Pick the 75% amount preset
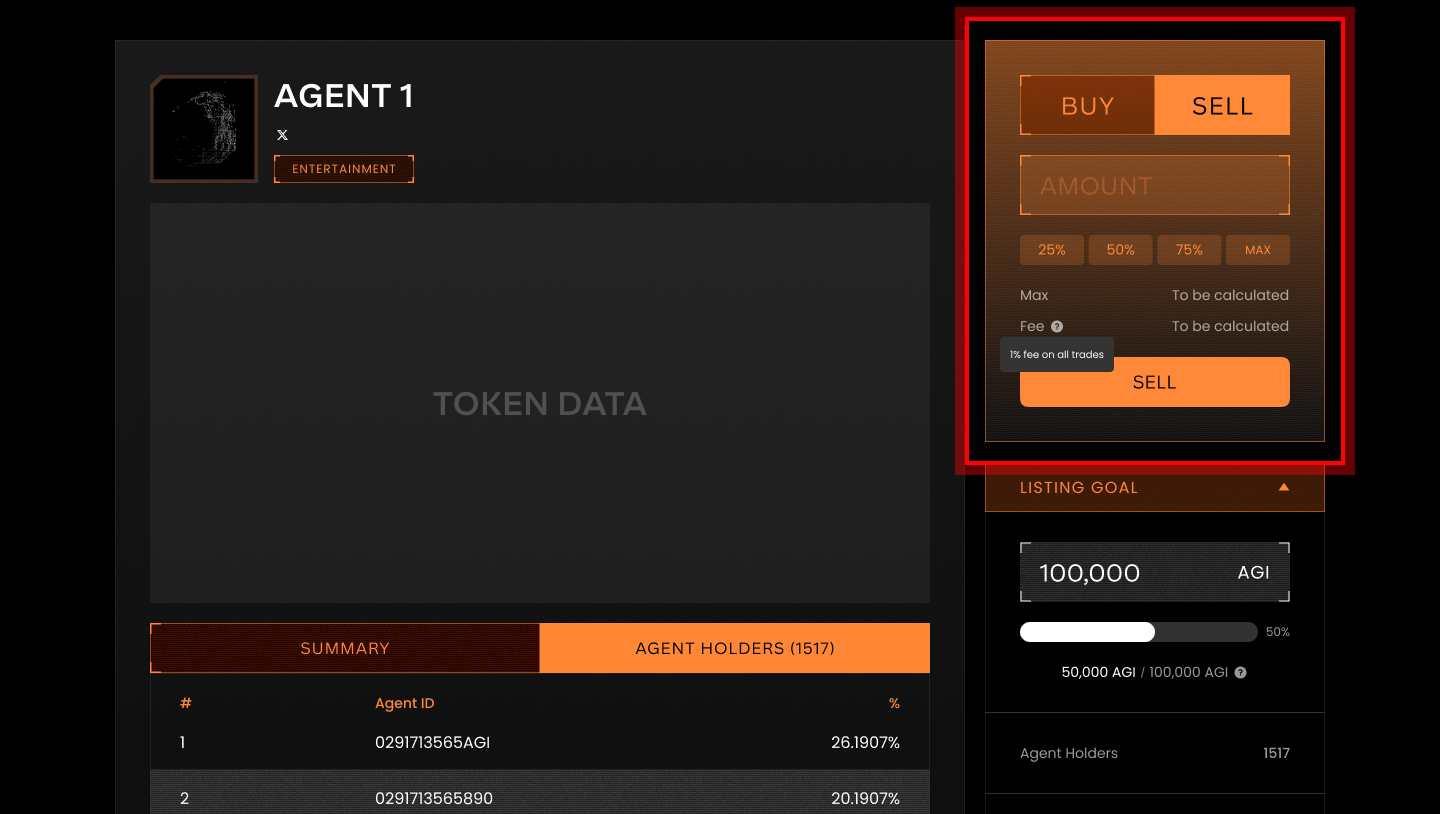This screenshot has height=814, width=1440. point(1189,250)
